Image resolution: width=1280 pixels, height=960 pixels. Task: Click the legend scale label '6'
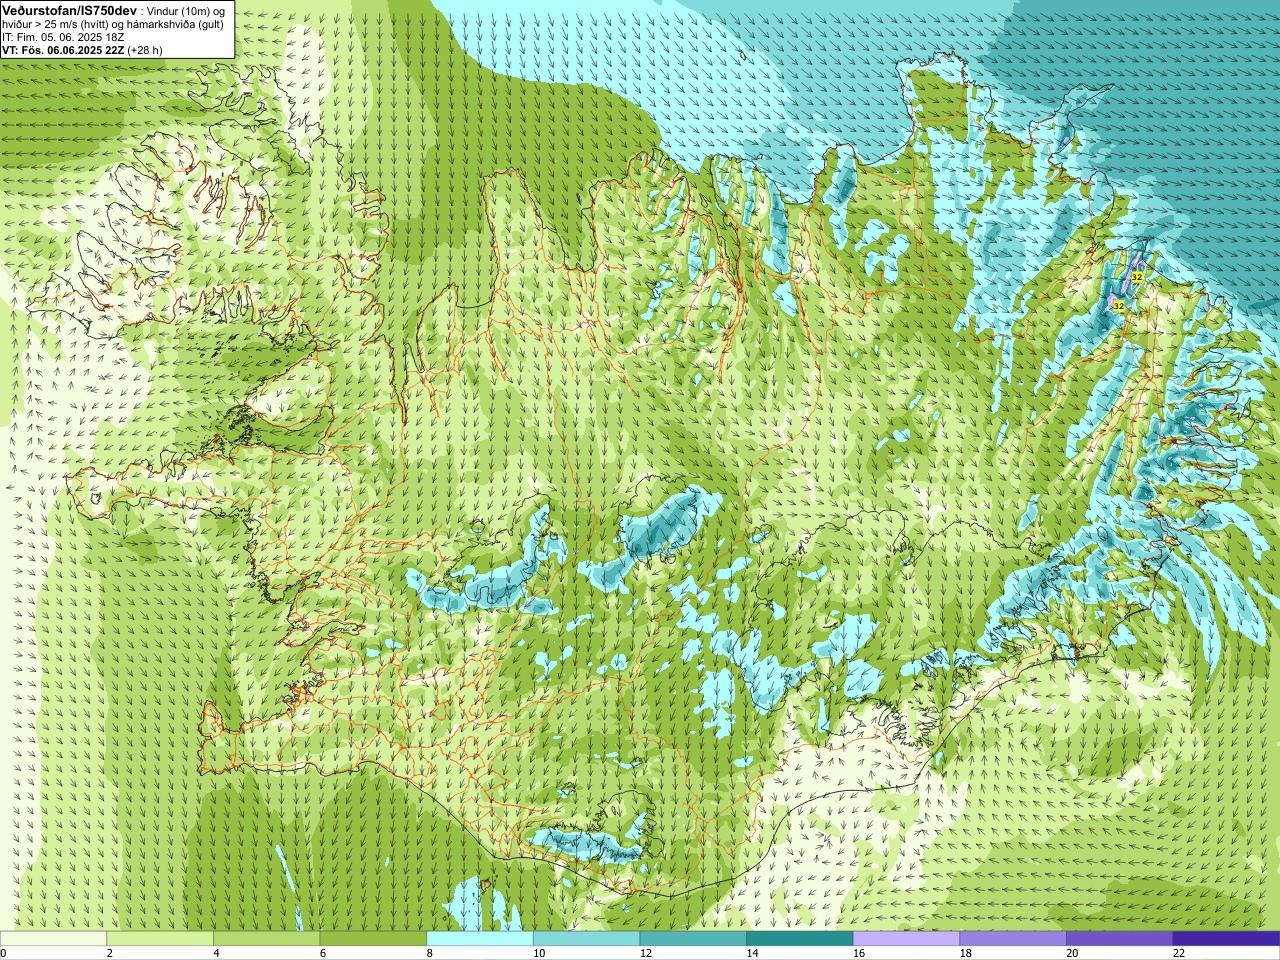coord(323,953)
